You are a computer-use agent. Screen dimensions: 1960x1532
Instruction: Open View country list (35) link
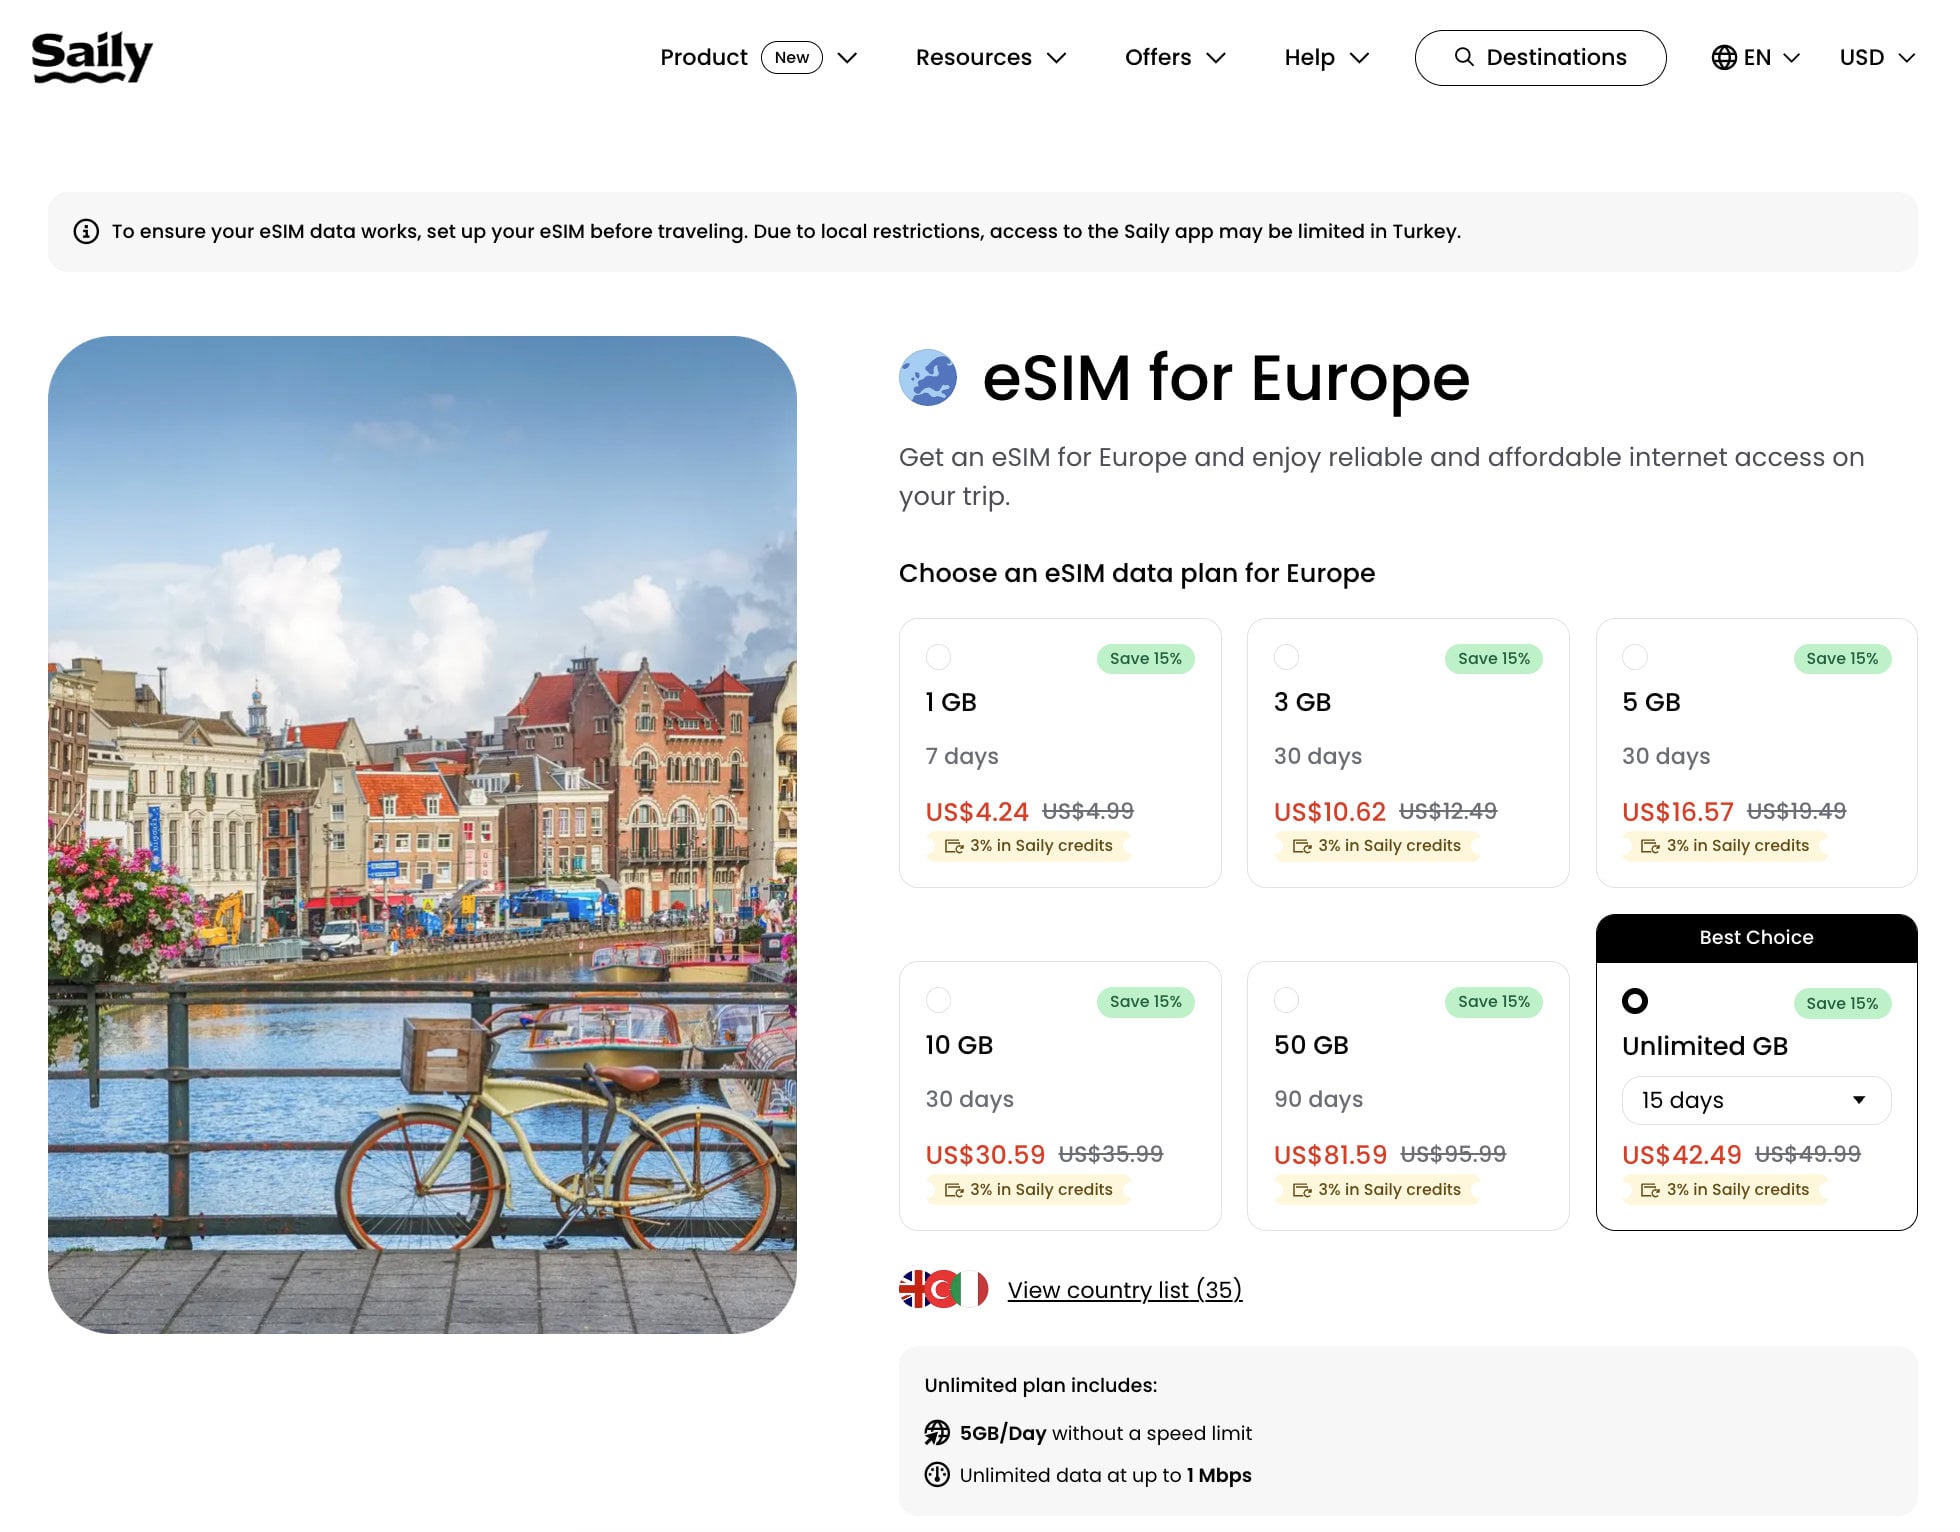(x=1124, y=1290)
